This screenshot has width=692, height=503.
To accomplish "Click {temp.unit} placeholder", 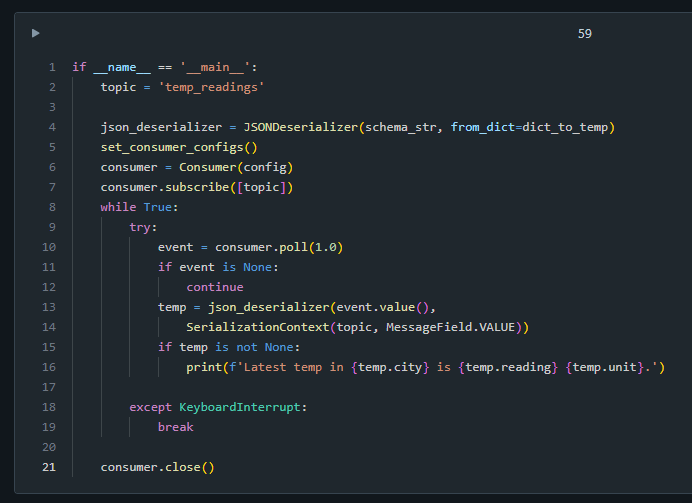I will 605,367.
